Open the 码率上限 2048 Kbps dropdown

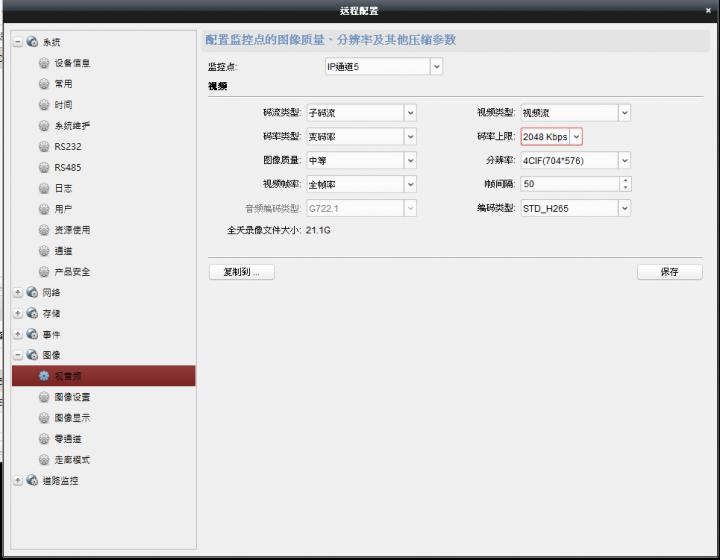(576, 136)
